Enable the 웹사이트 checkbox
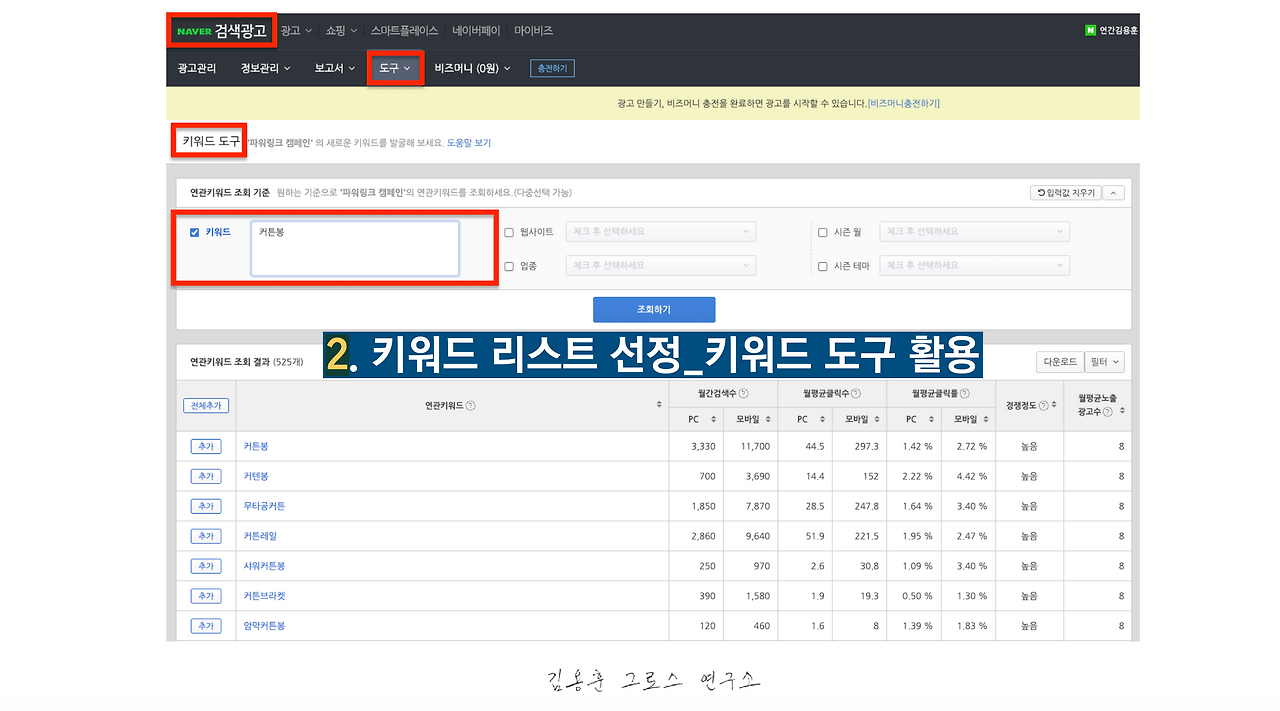This screenshot has height=711, width=1280. [507, 232]
